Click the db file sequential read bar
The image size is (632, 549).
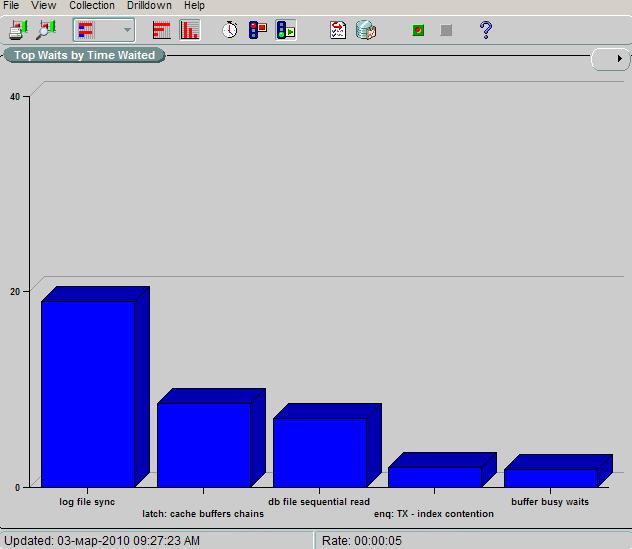click(x=320, y=452)
